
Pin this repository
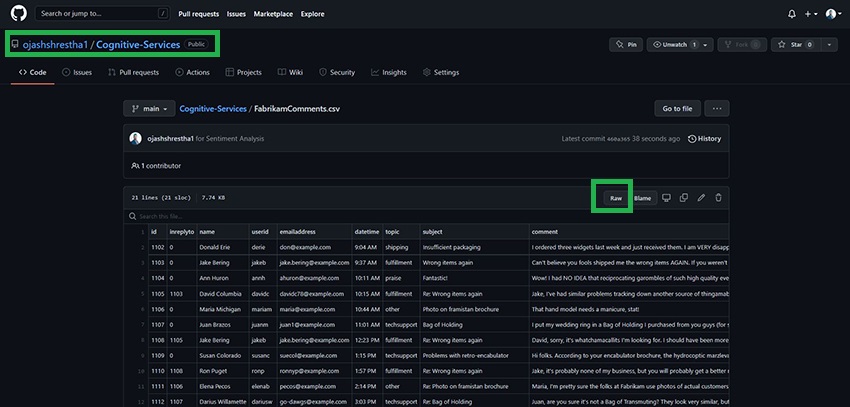[624, 45]
